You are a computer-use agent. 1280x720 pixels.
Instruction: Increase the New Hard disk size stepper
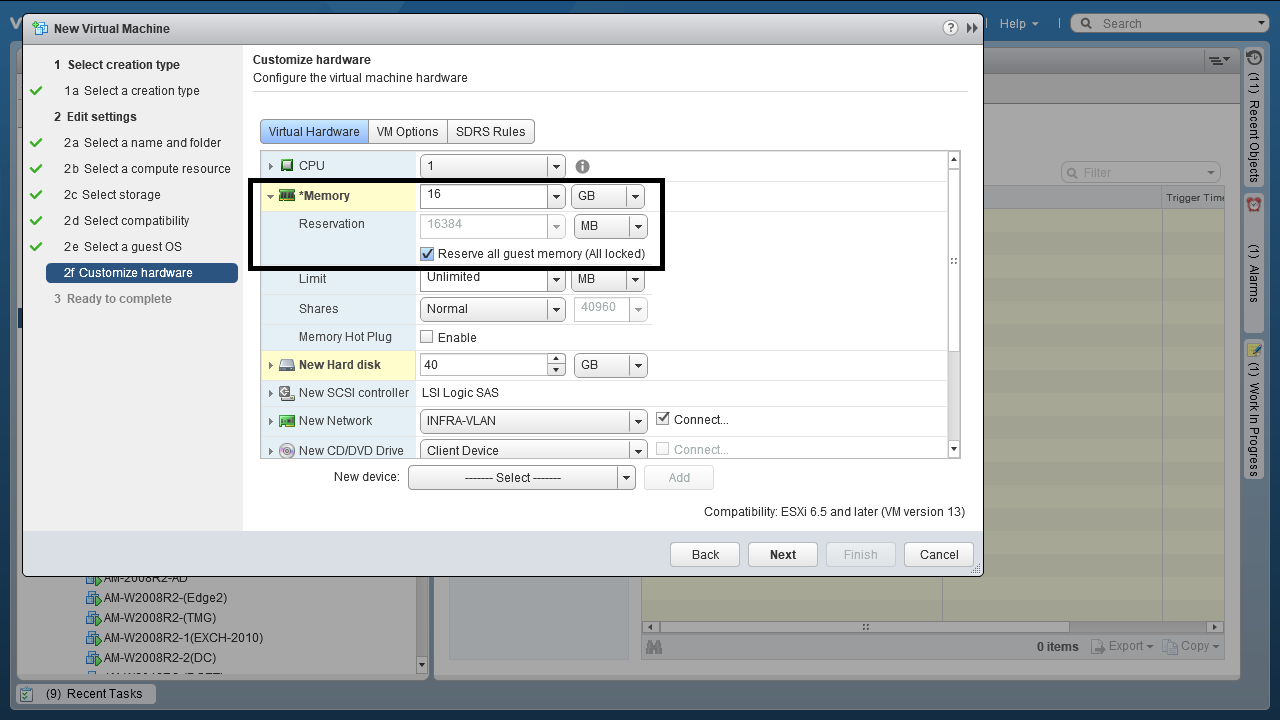pos(557,360)
